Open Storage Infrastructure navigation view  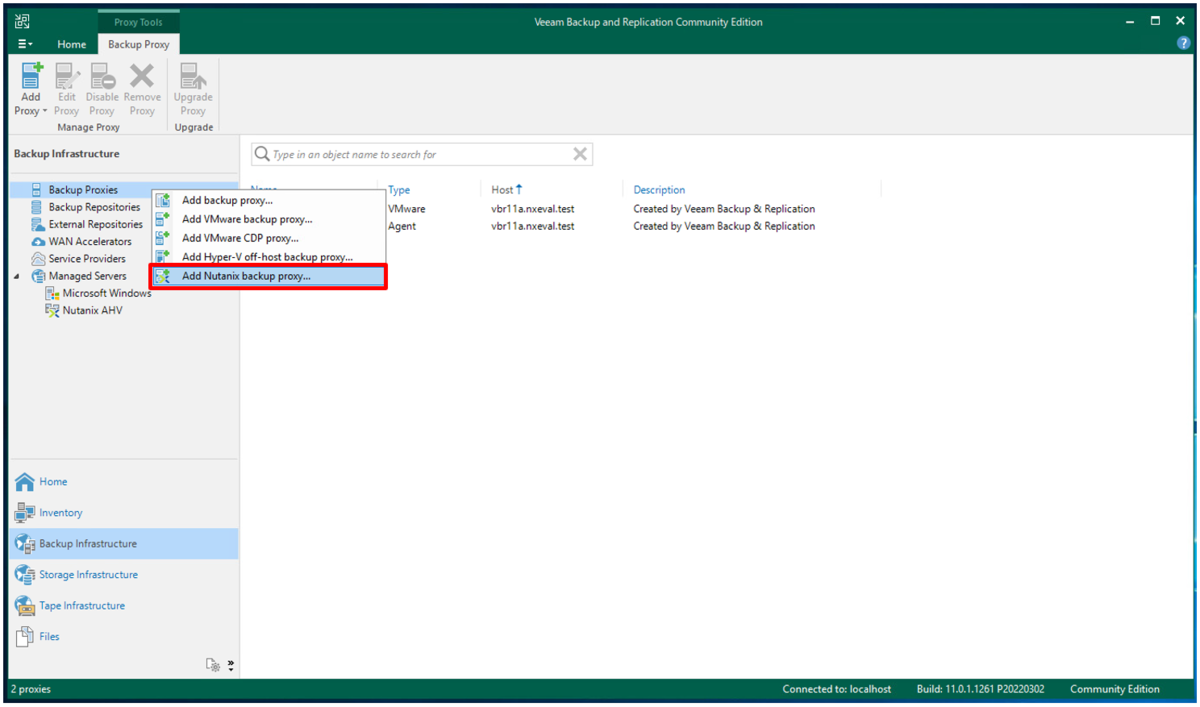point(124,575)
